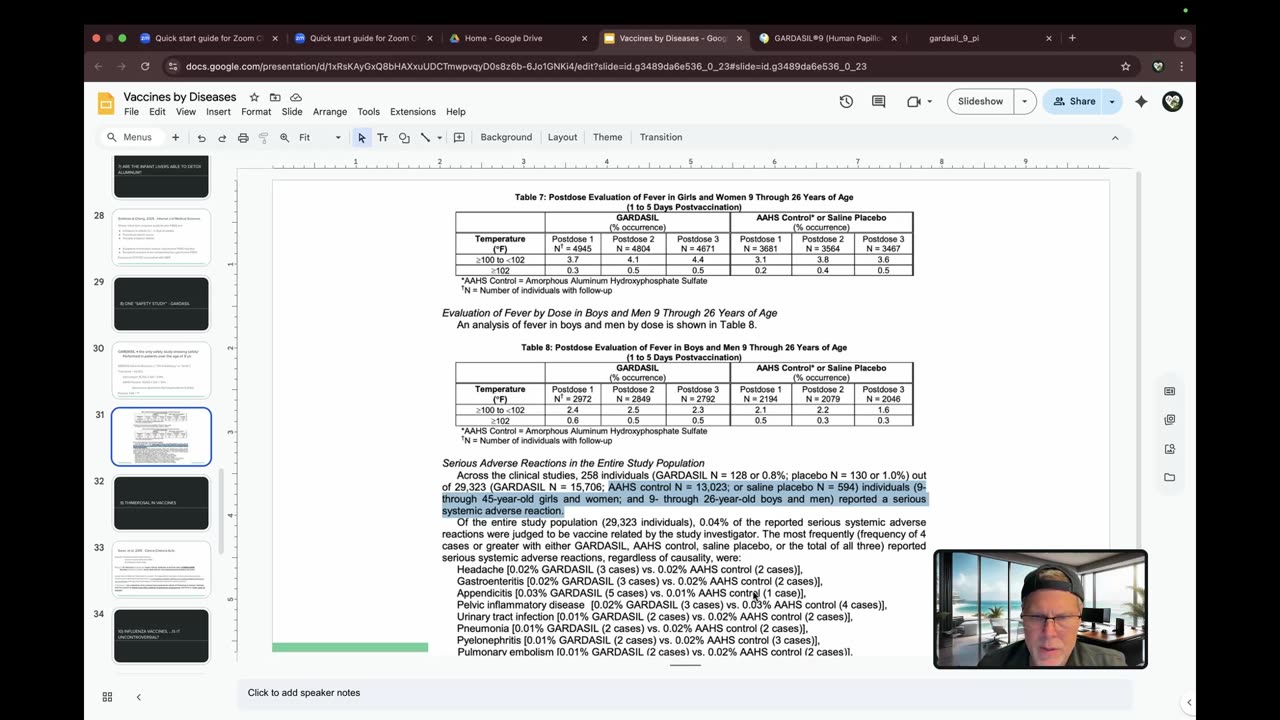
Task: Move presentation using the folder icon
Action: point(275,97)
